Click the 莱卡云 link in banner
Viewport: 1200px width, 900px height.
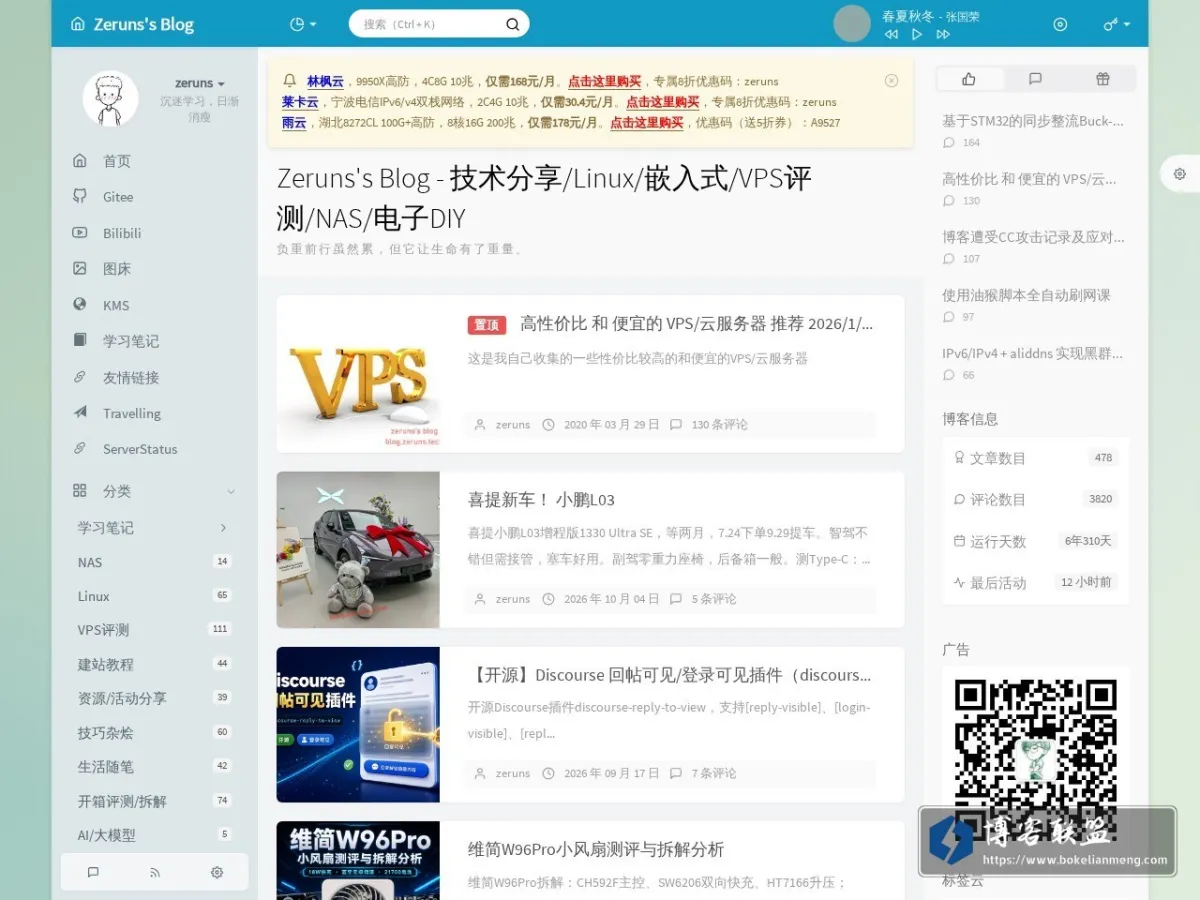pyautogui.click(x=300, y=102)
